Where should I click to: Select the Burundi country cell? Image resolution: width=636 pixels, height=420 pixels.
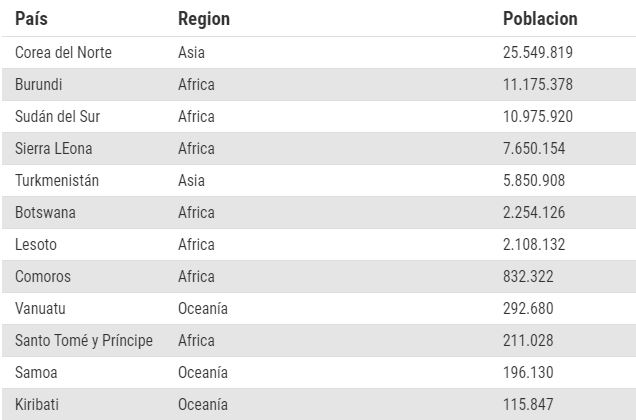41,84
